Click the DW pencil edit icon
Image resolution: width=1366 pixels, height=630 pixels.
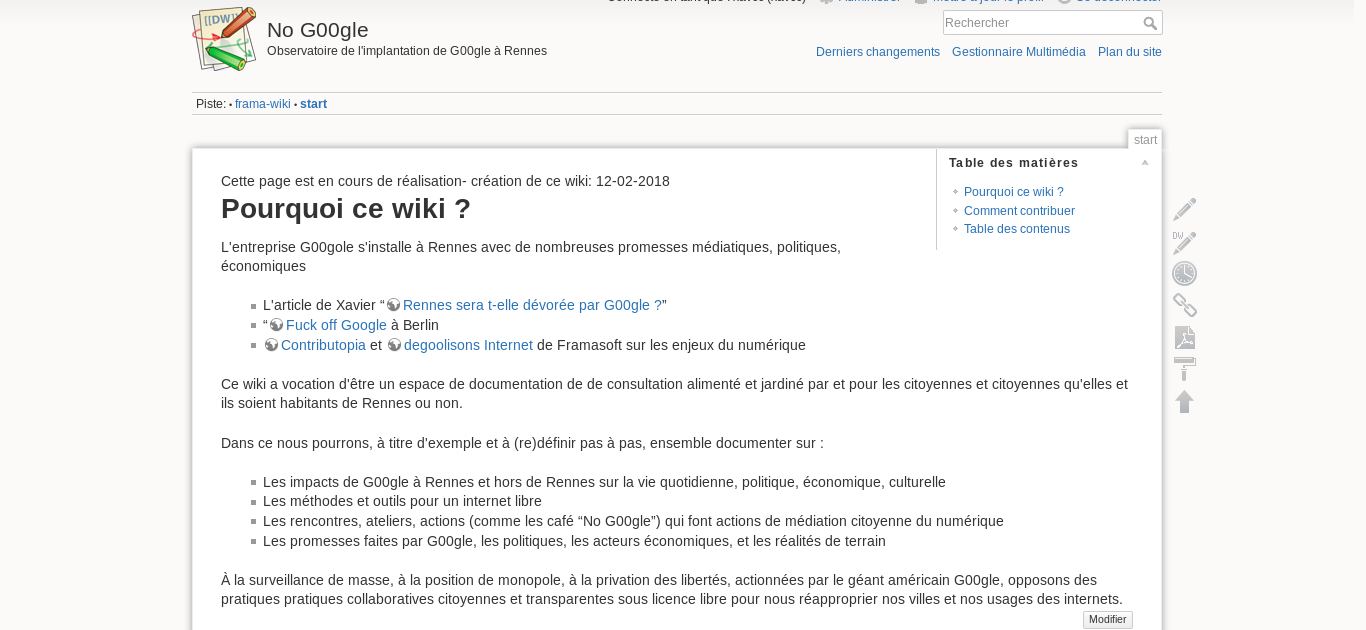tap(1184, 242)
